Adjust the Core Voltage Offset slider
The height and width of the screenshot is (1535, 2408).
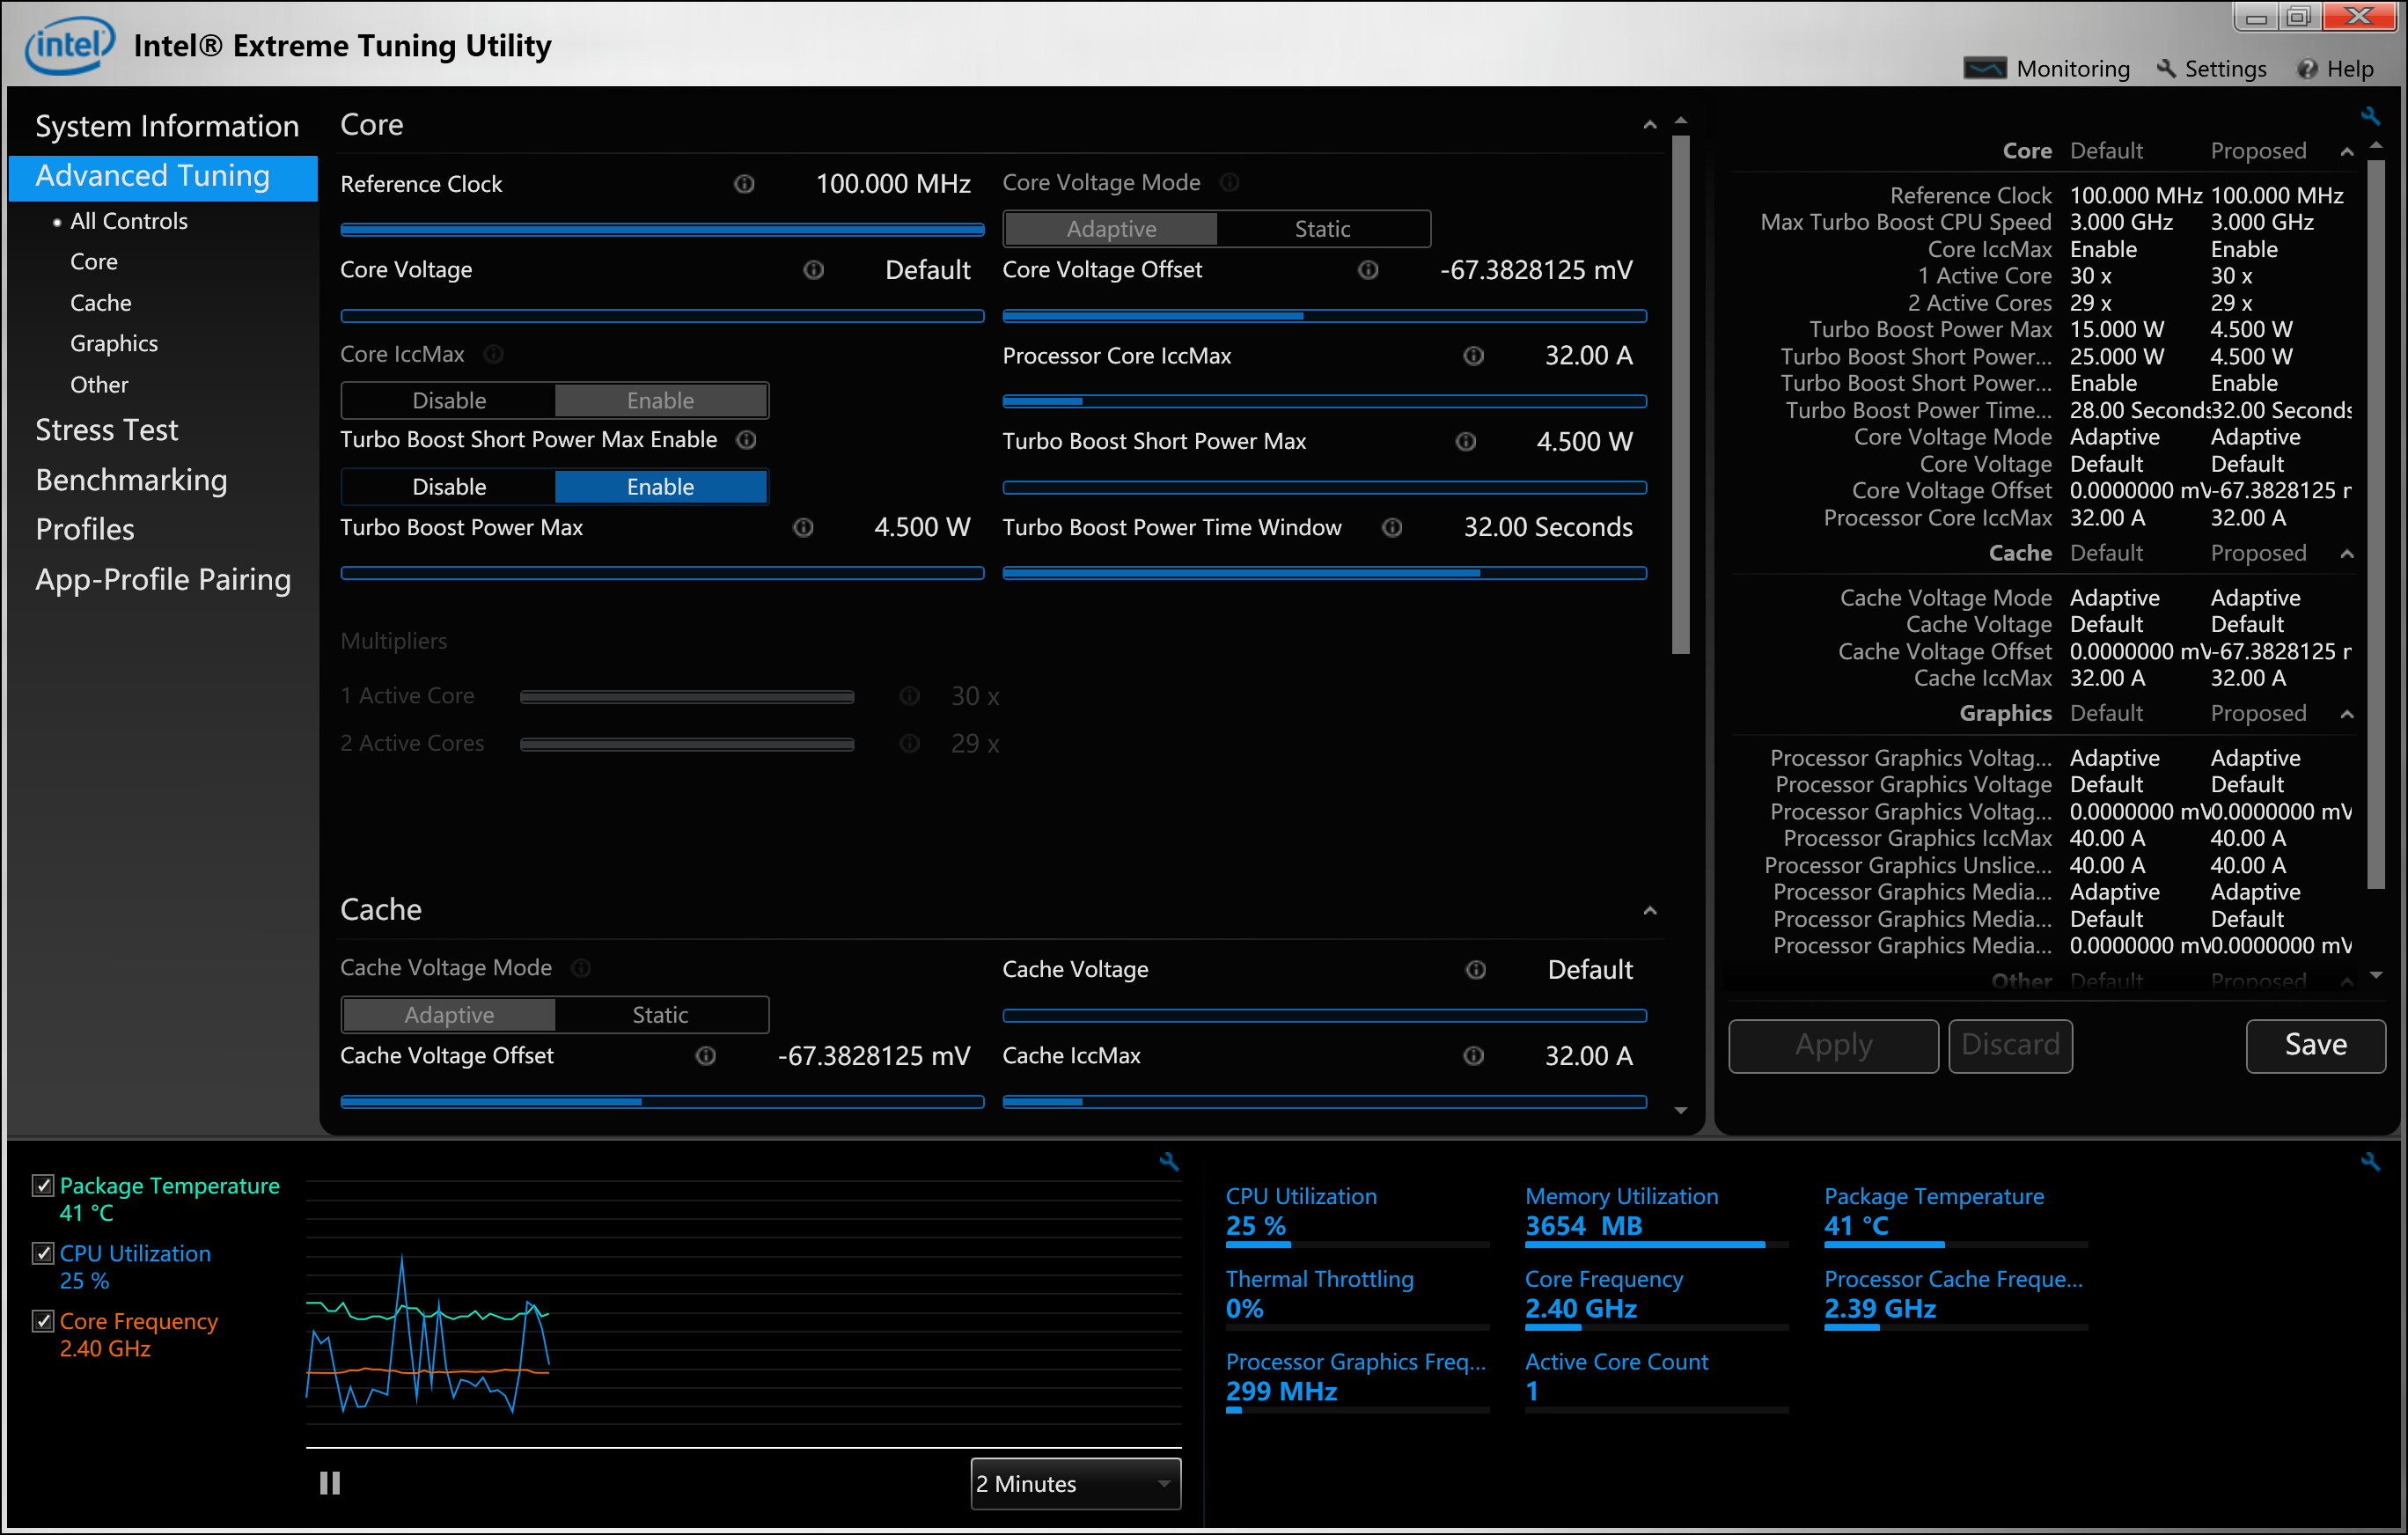pos(1303,316)
